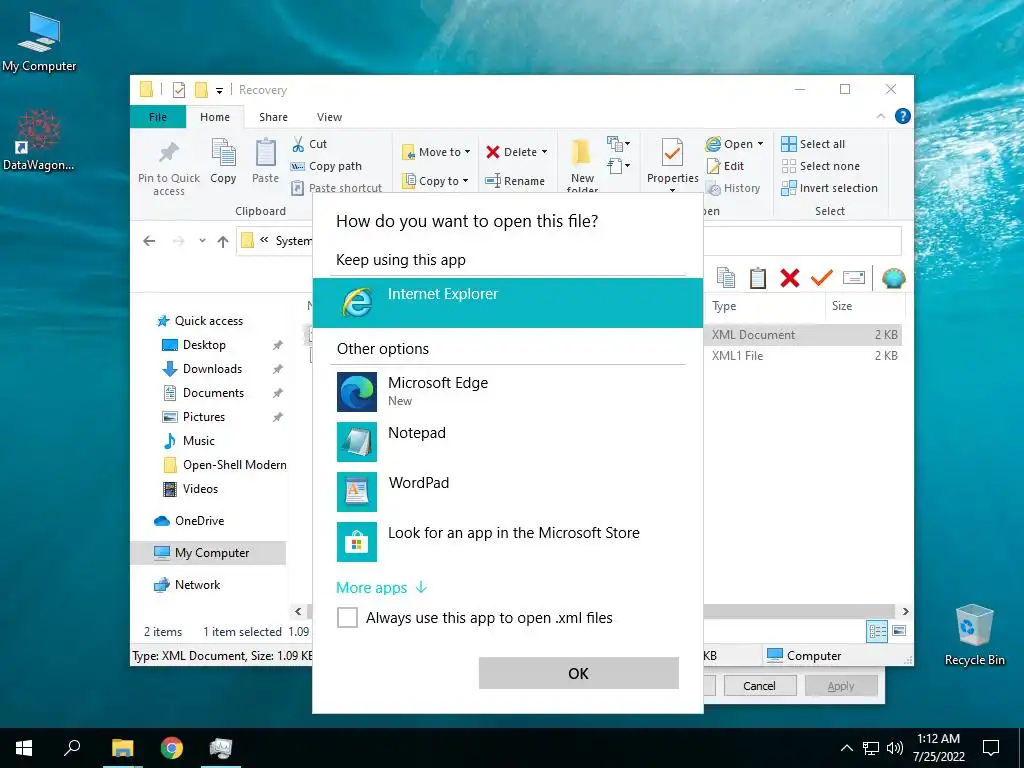Switch to the Share ribbon tab
1024x768 pixels.
(x=273, y=117)
